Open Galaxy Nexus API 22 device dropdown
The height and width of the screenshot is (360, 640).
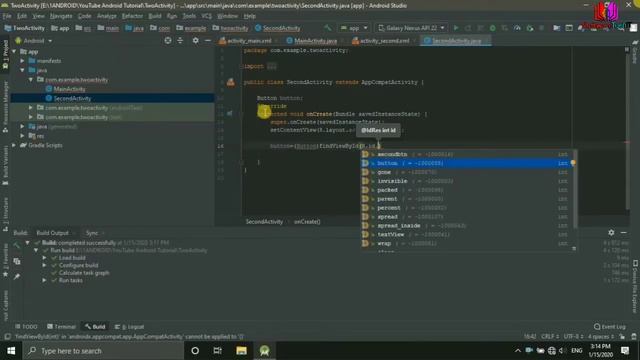click(x=411, y=28)
